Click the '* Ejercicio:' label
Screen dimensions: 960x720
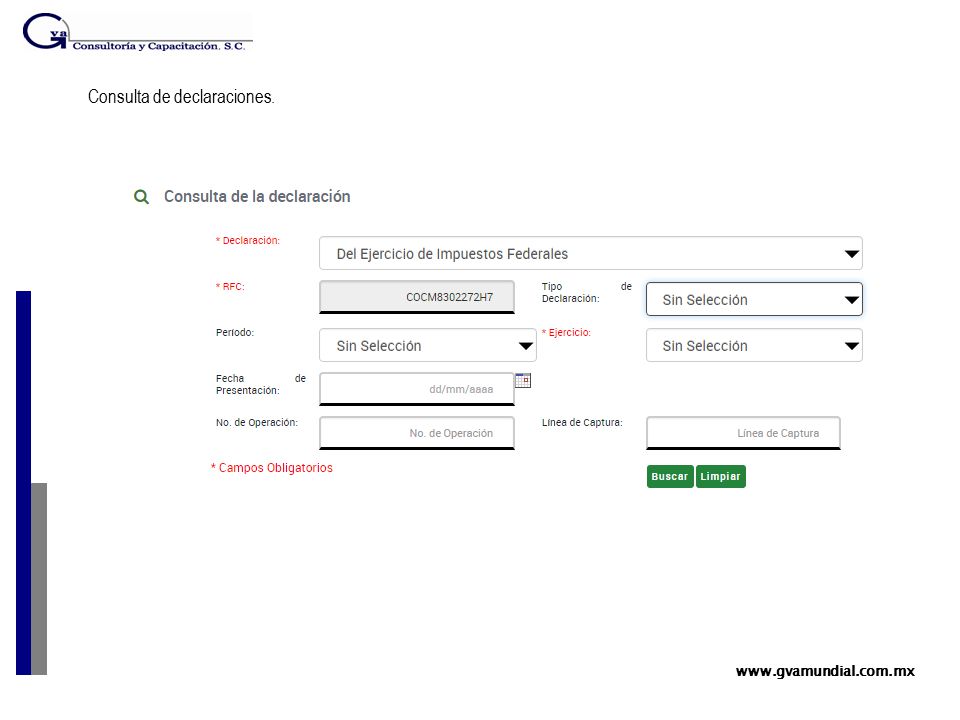[x=566, y=332]
